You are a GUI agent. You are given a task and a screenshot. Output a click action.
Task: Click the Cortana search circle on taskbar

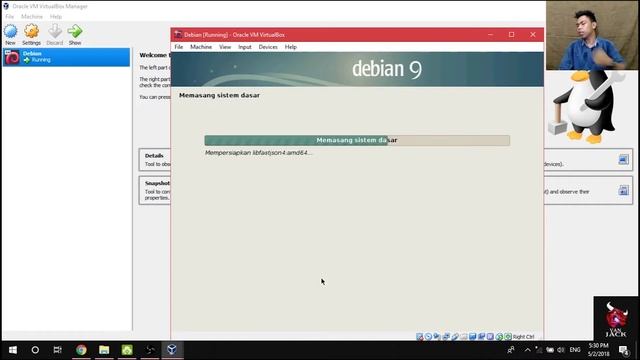click(35, 350)
